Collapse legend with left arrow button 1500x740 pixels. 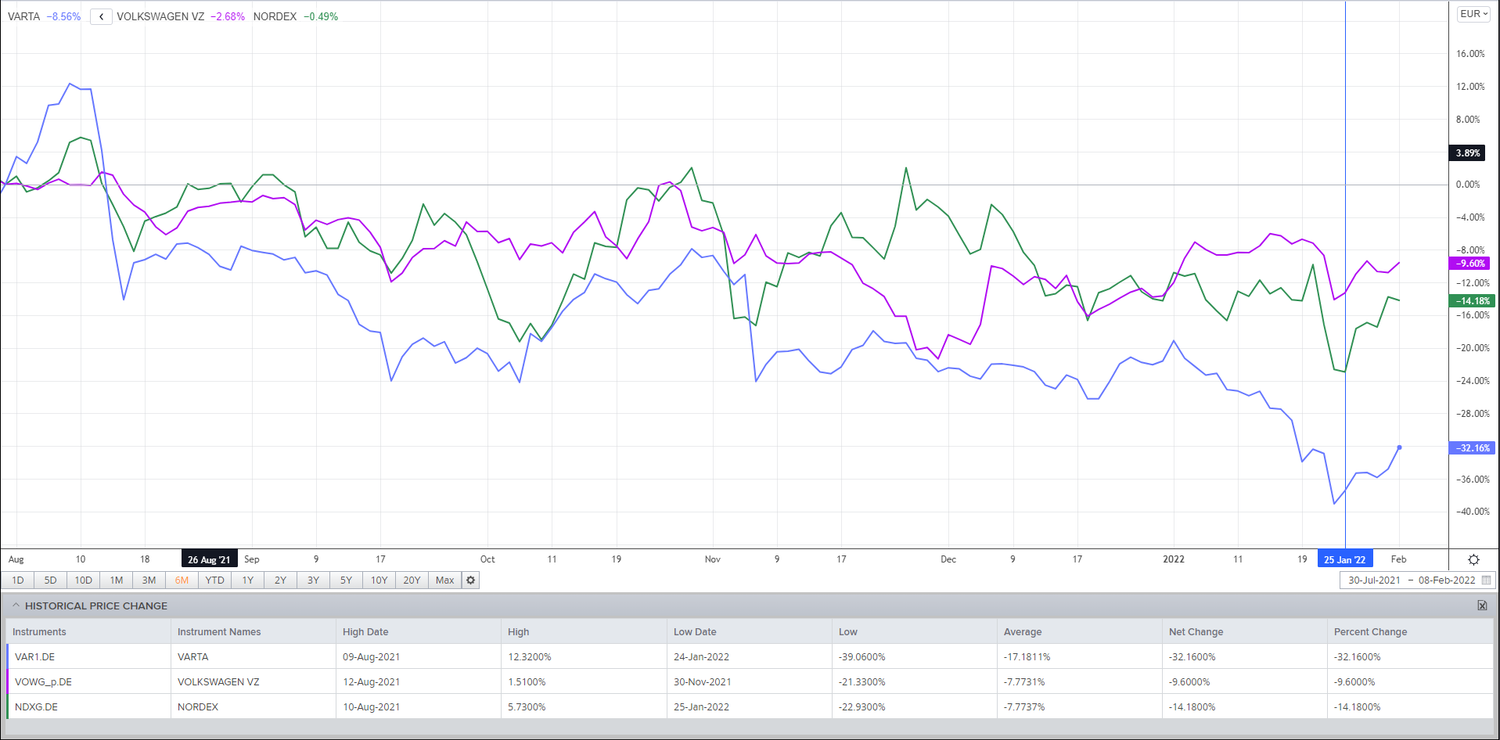click(101, 17)
